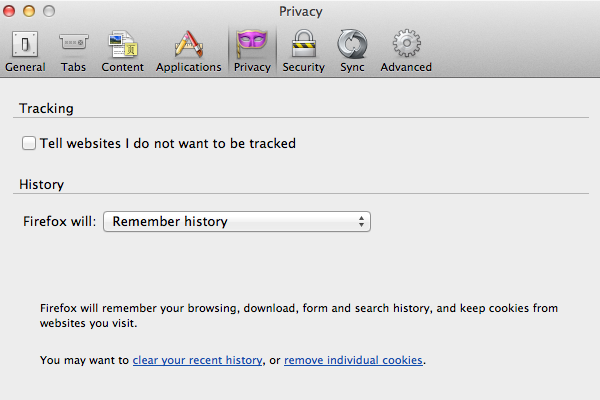Click the Sync tab label text
This screenshot has width=600, height=400.
click(352, 67)
